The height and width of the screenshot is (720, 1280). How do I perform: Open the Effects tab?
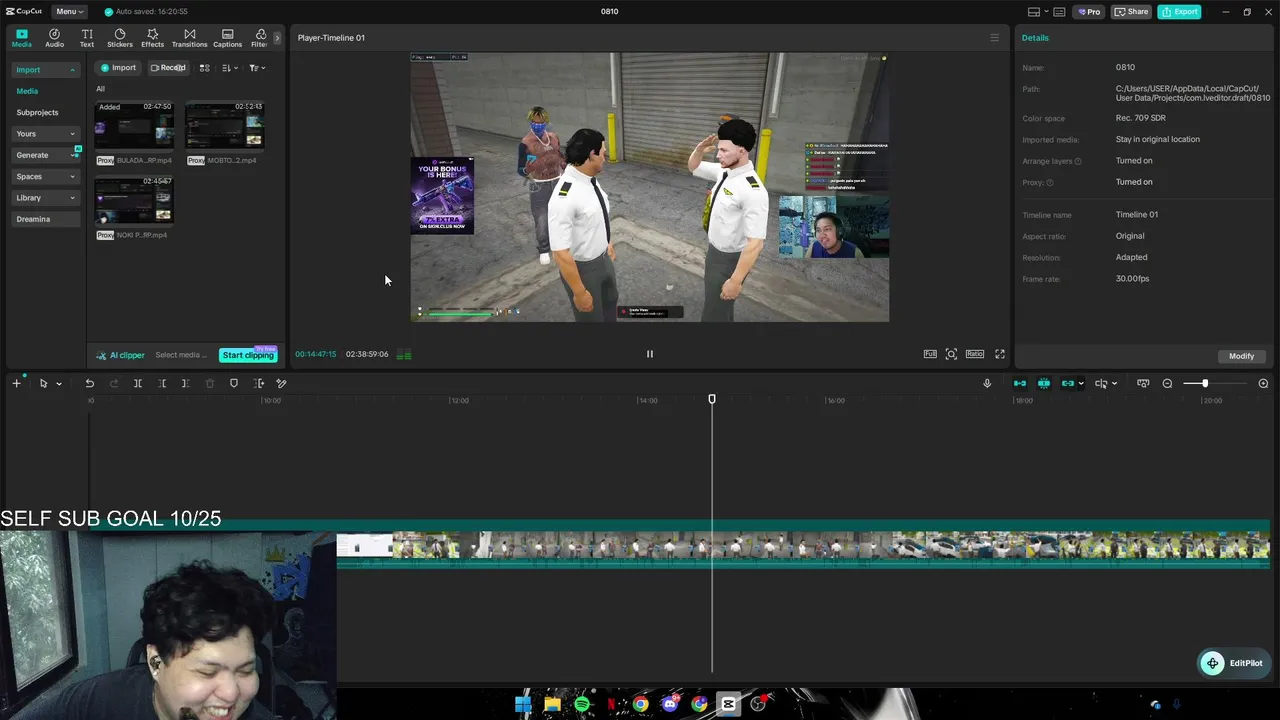point(152,38)
